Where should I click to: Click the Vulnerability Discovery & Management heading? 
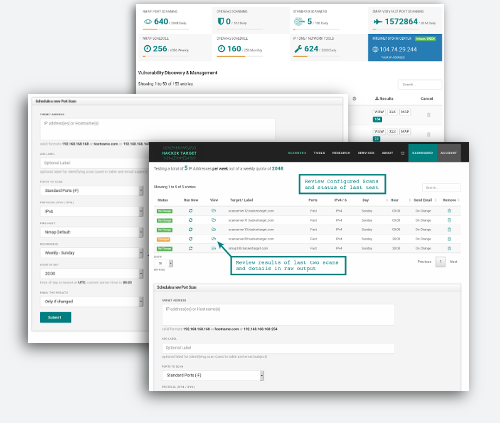click(x=178, y=73)
